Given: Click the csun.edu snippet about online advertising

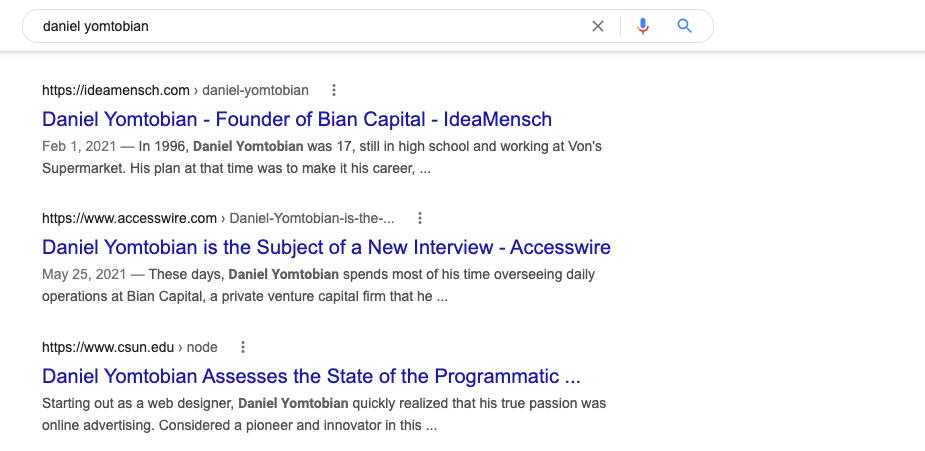Looking at the screenshot, I should pos(324,414).
